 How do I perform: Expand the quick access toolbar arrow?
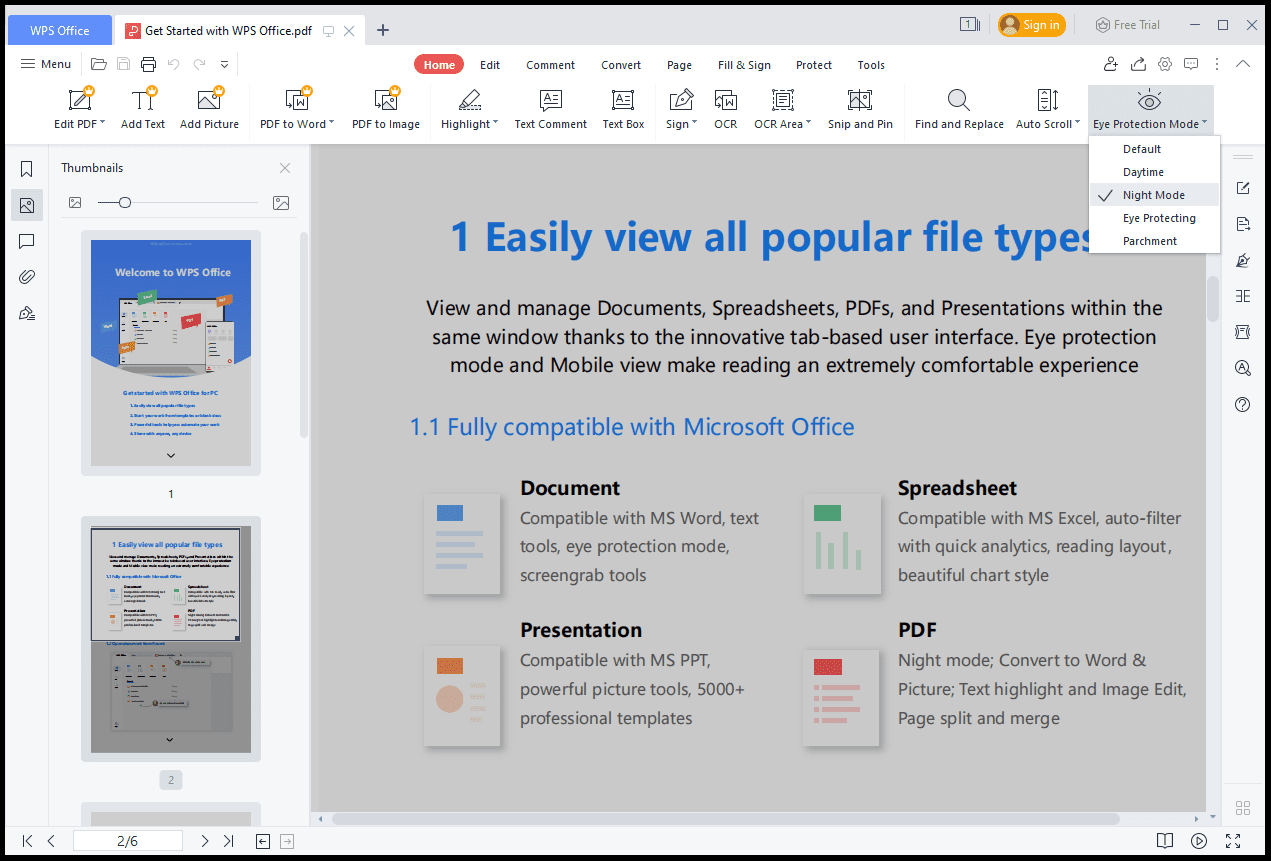click(225, 64)
